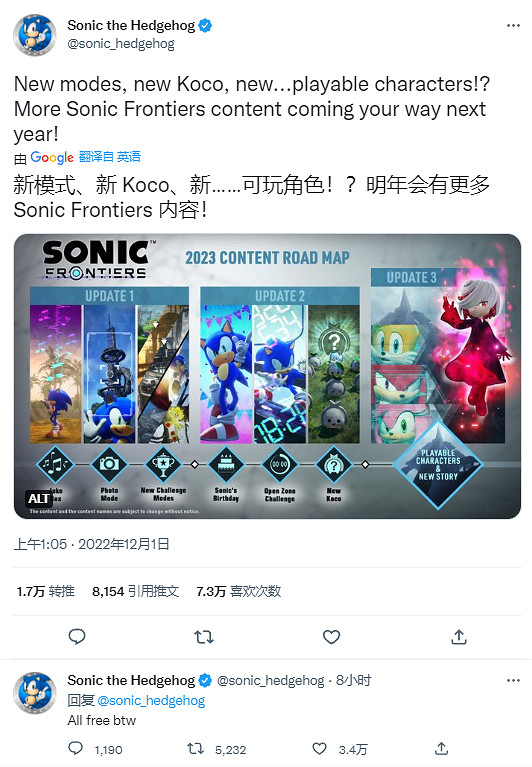
Task: Retweet the 'All free btw' reply
Action: 196,748
